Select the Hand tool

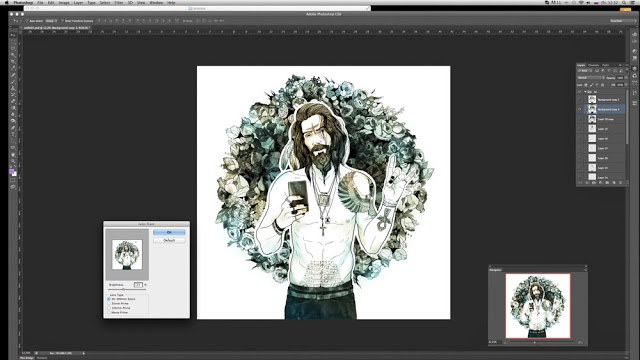click(13, 155)
